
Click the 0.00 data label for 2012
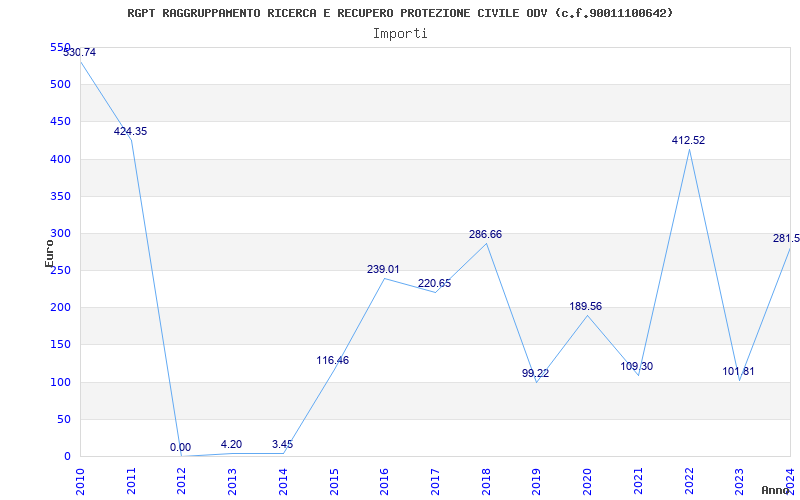[180, 447]
